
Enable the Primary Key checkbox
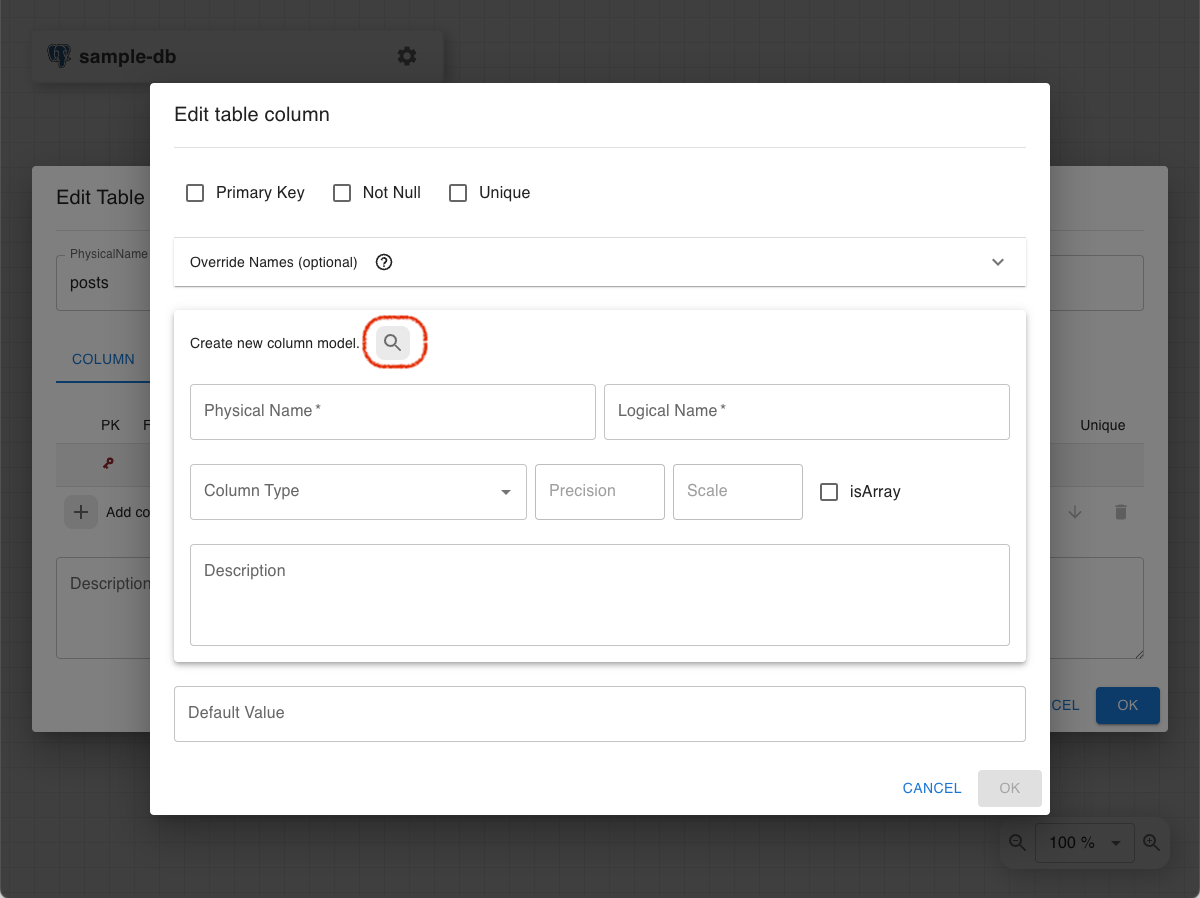tap(195, 193)
